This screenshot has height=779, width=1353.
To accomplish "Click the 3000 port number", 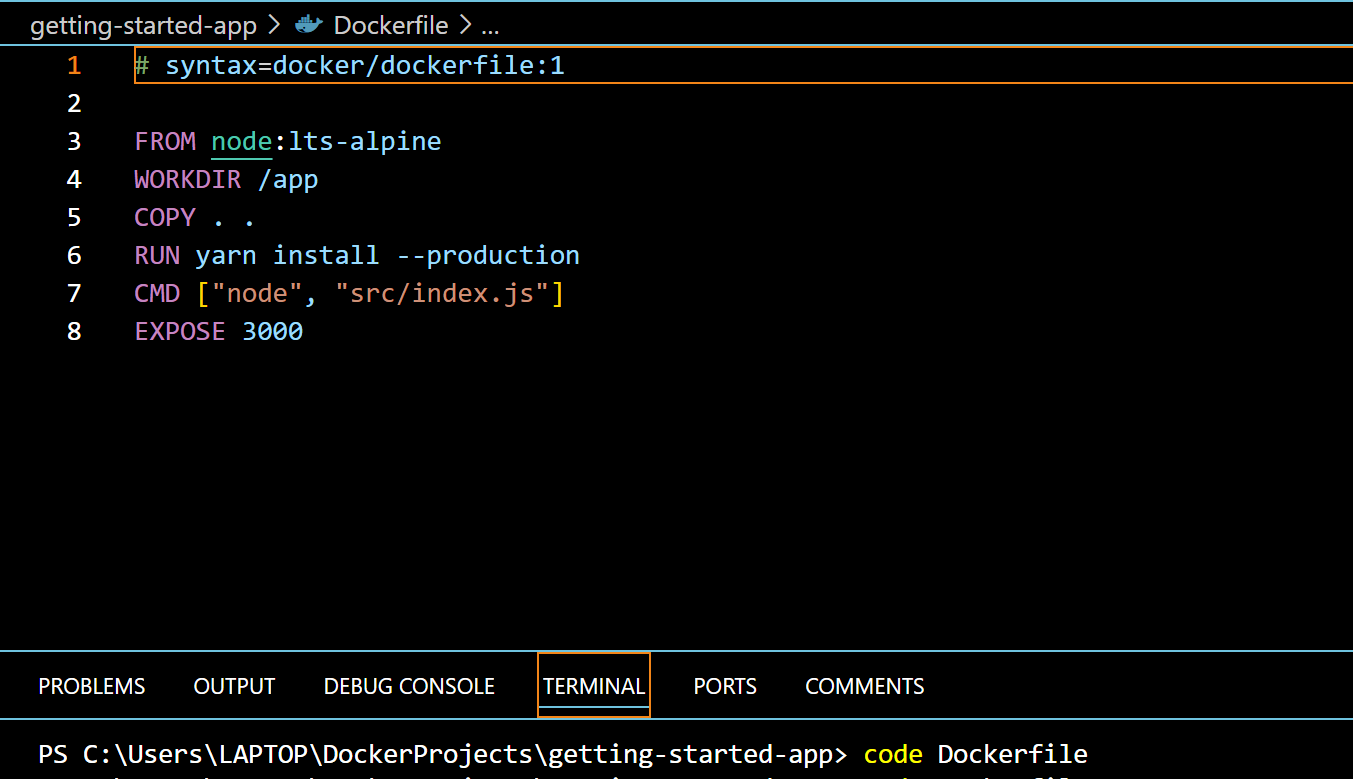I will (273, 331).
